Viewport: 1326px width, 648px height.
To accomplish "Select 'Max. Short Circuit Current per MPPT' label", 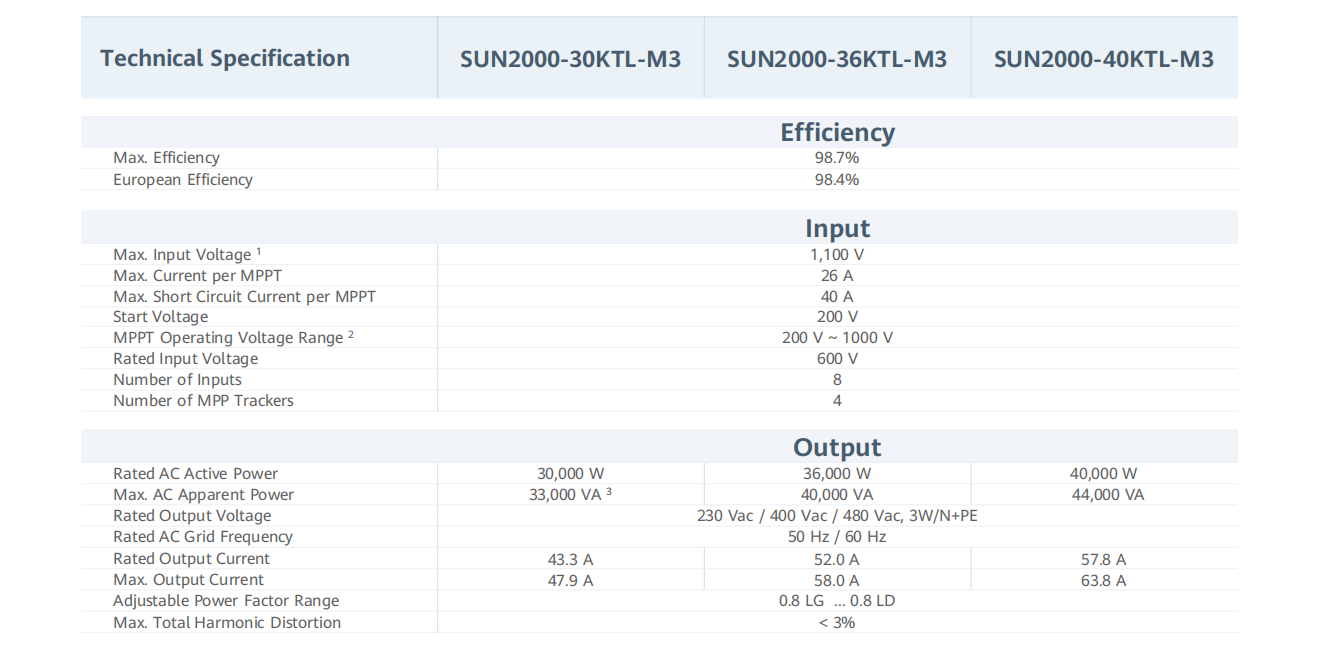I will tap(244, 297).
